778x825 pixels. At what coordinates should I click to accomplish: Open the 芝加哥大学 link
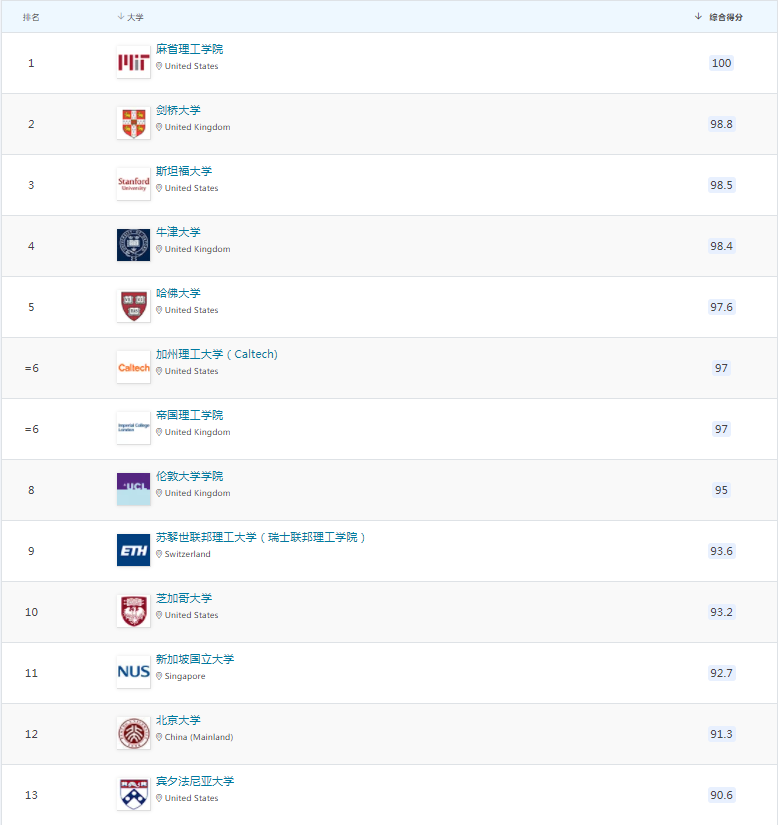tap(184, 599)
